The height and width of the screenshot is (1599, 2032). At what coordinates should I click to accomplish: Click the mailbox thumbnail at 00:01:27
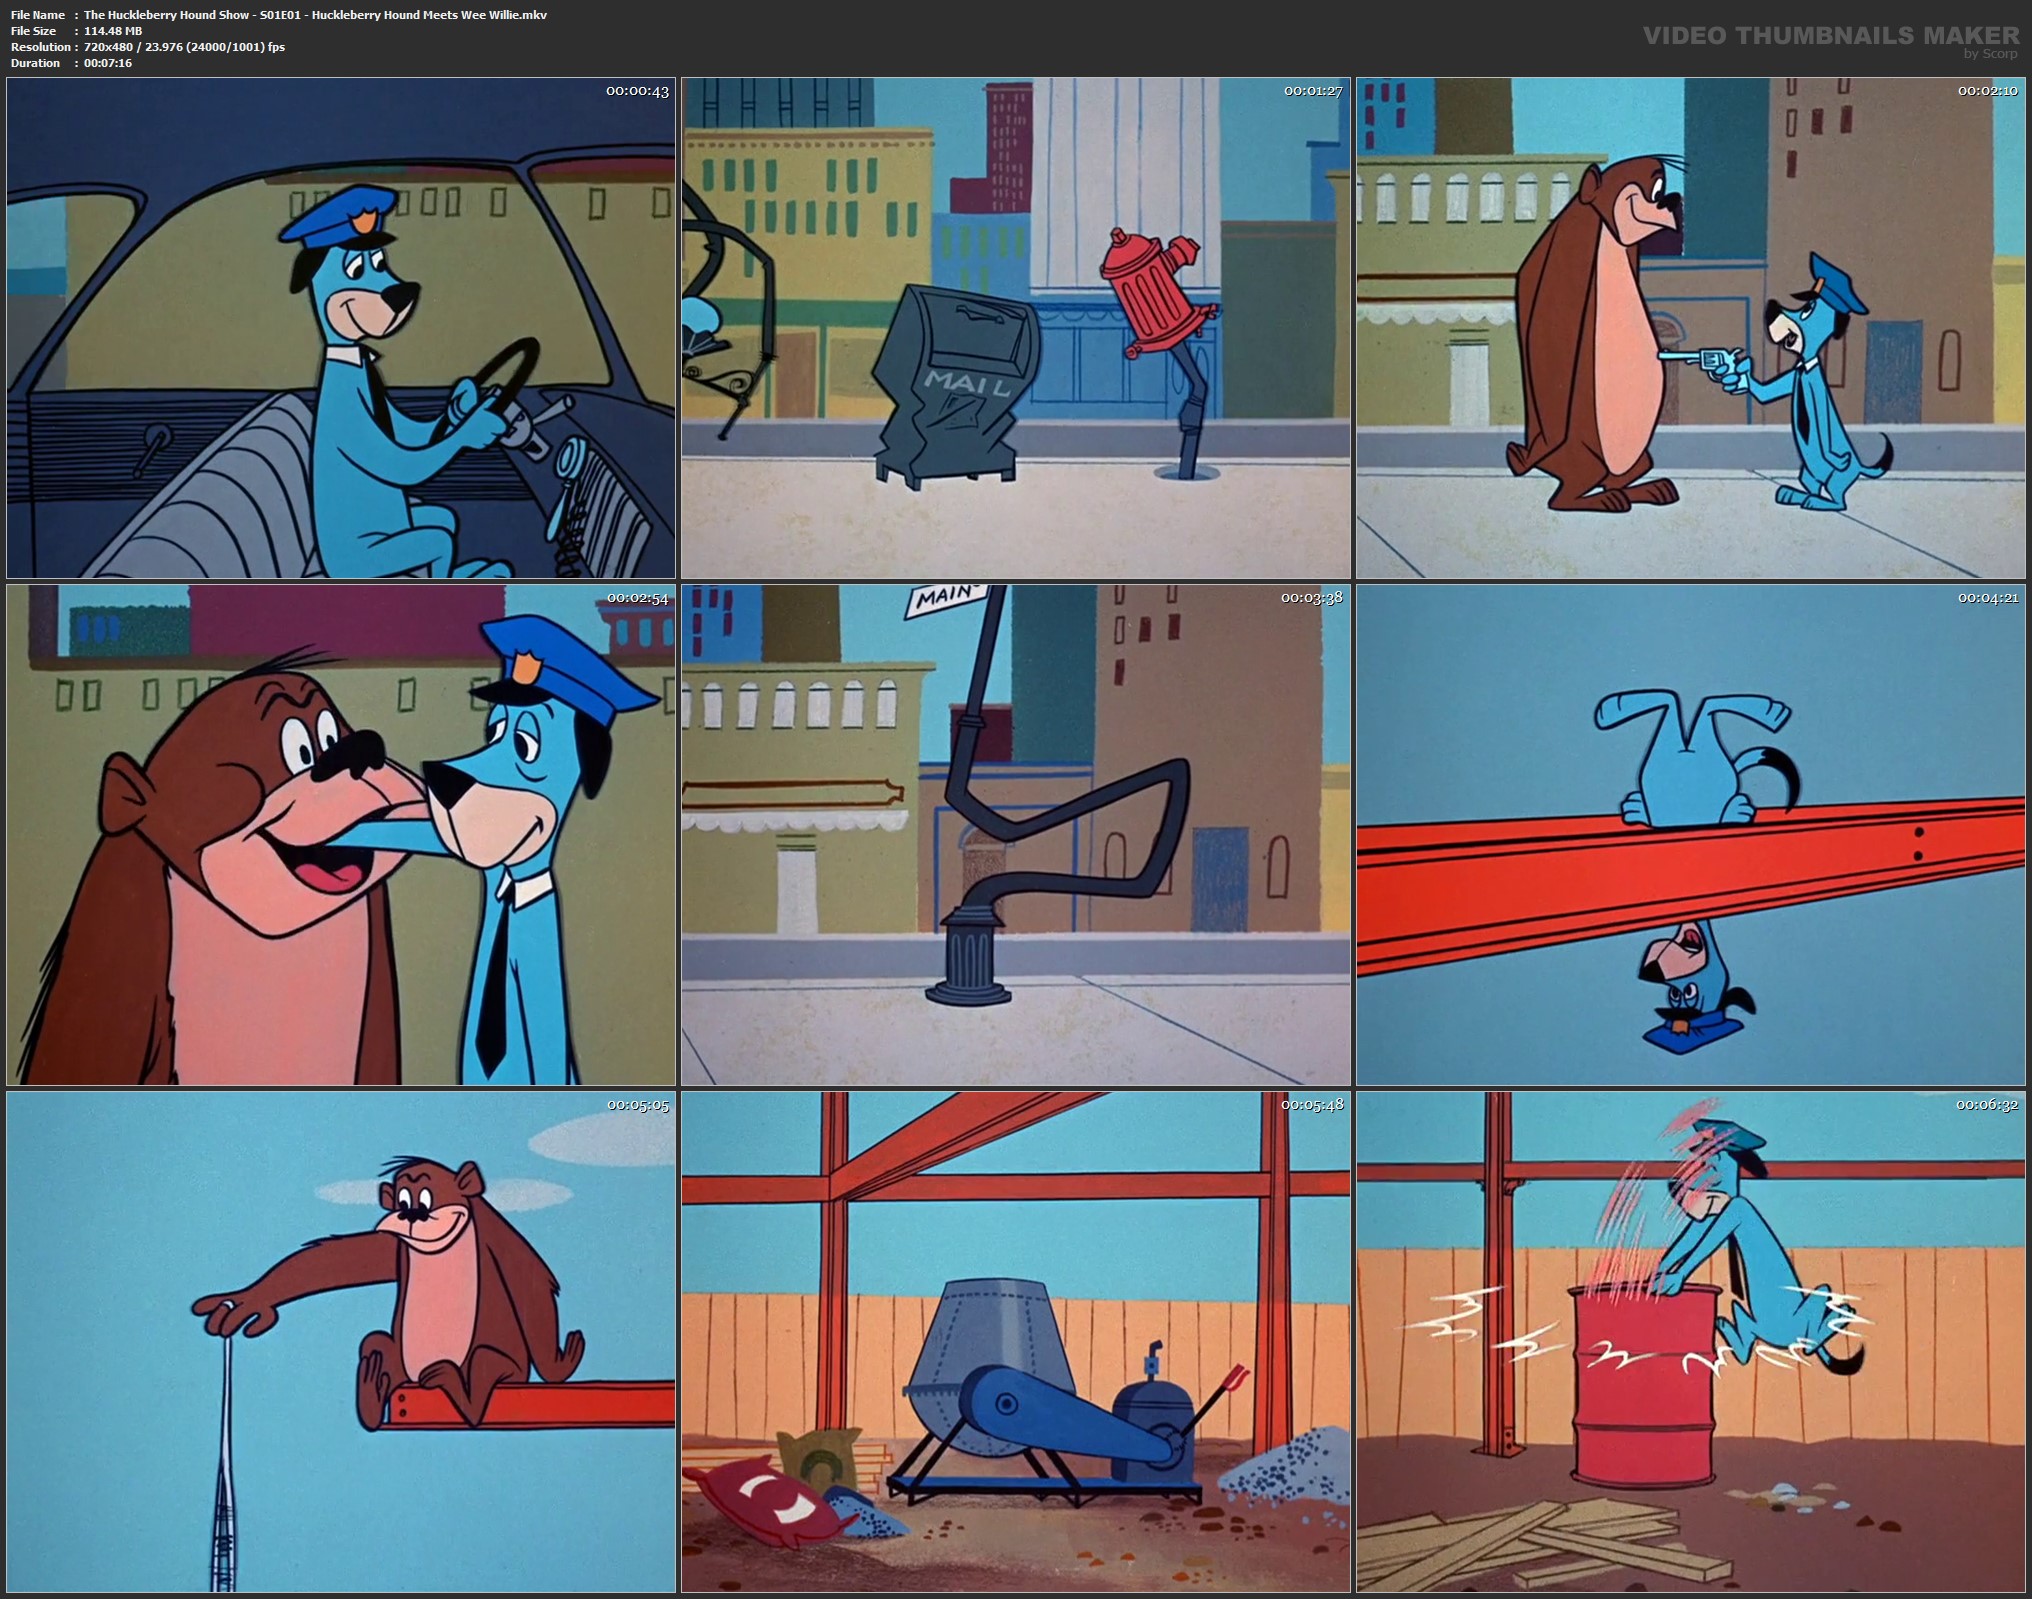[1015, 328]
